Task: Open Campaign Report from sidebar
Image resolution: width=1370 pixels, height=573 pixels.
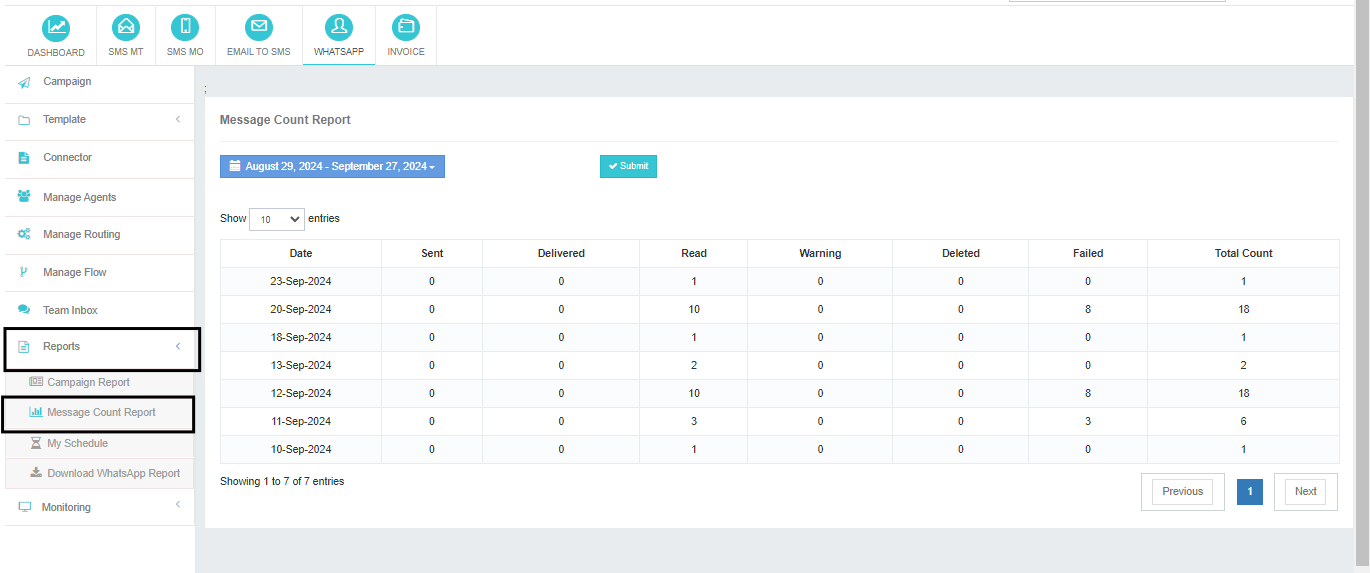Action: point(88,382)
